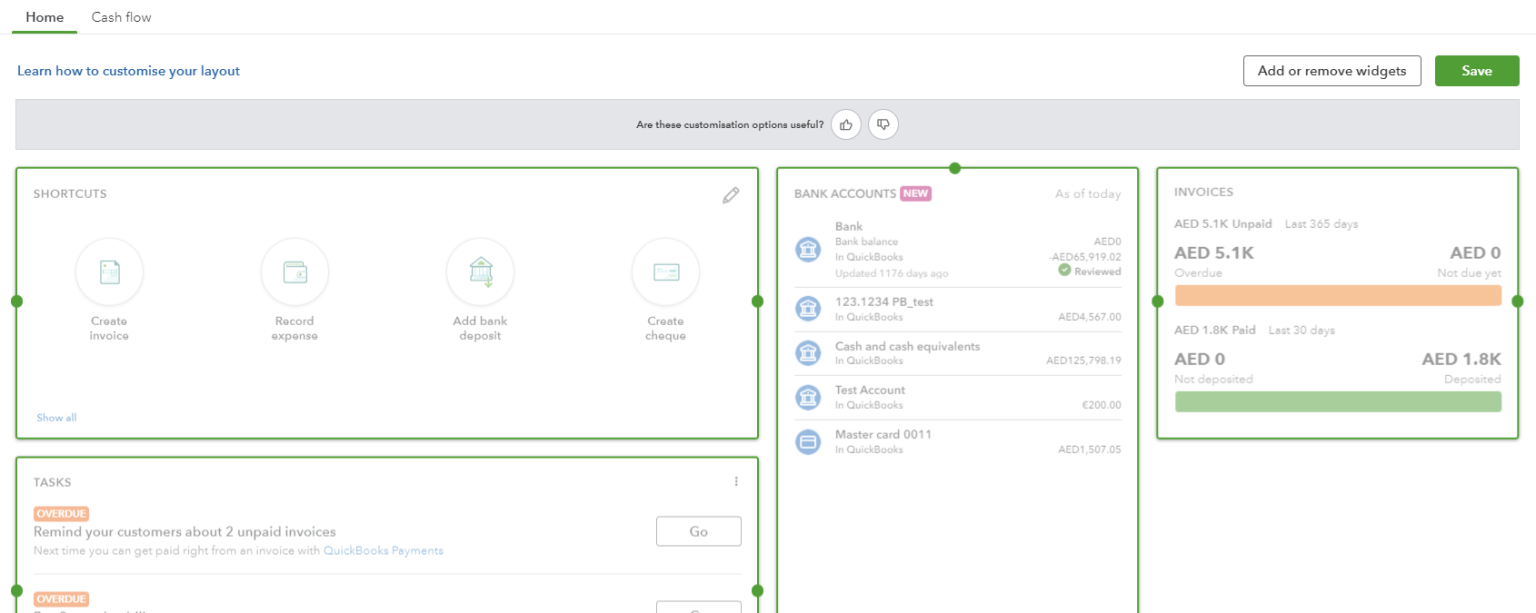This screenshot has width=1536, height=613.
Task: Grab the Bank Accounts widget top resize handle
Action: 955,168
